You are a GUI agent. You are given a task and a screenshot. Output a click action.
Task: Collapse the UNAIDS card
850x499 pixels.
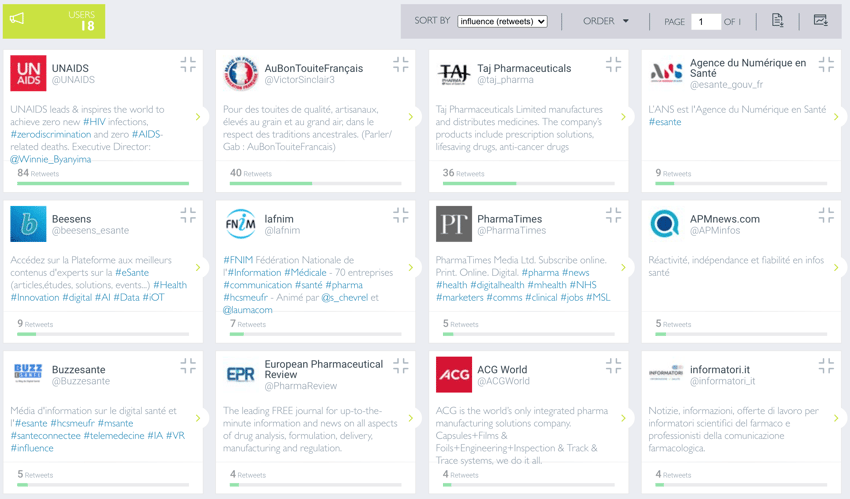click(x=188, y=64)
